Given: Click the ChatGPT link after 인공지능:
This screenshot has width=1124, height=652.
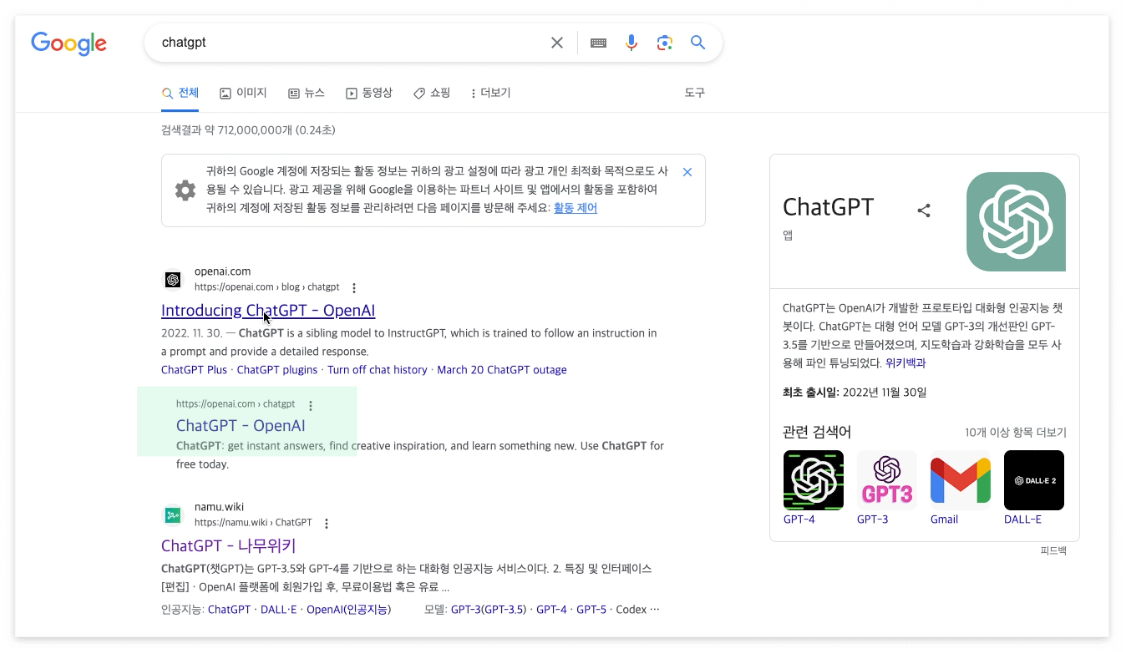Looking at the screenshot, I should pyautogui.click(x=229, y=610).
